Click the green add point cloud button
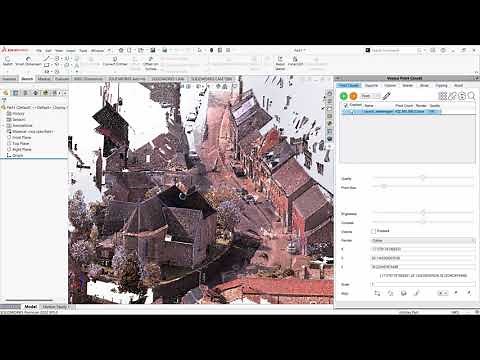This screenshot has width=480, height=360. 343,96
